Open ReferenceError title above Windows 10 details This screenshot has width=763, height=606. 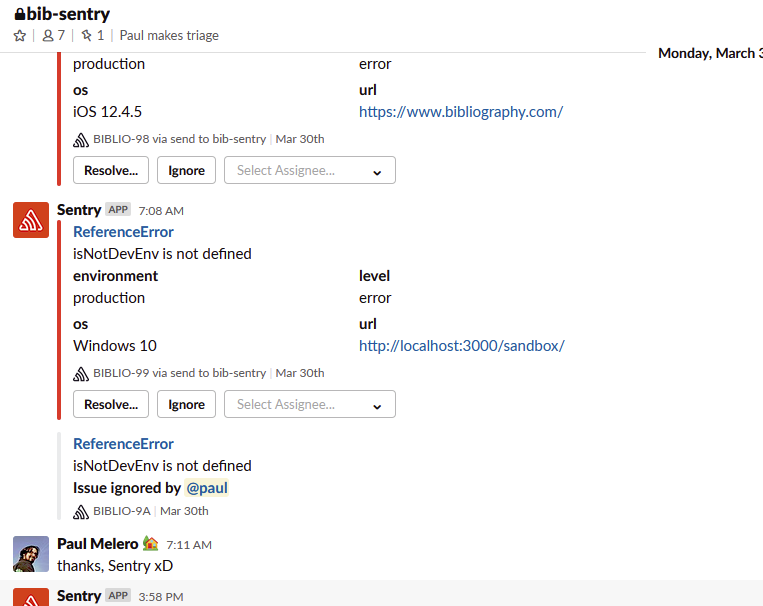[x=123, y=232]
